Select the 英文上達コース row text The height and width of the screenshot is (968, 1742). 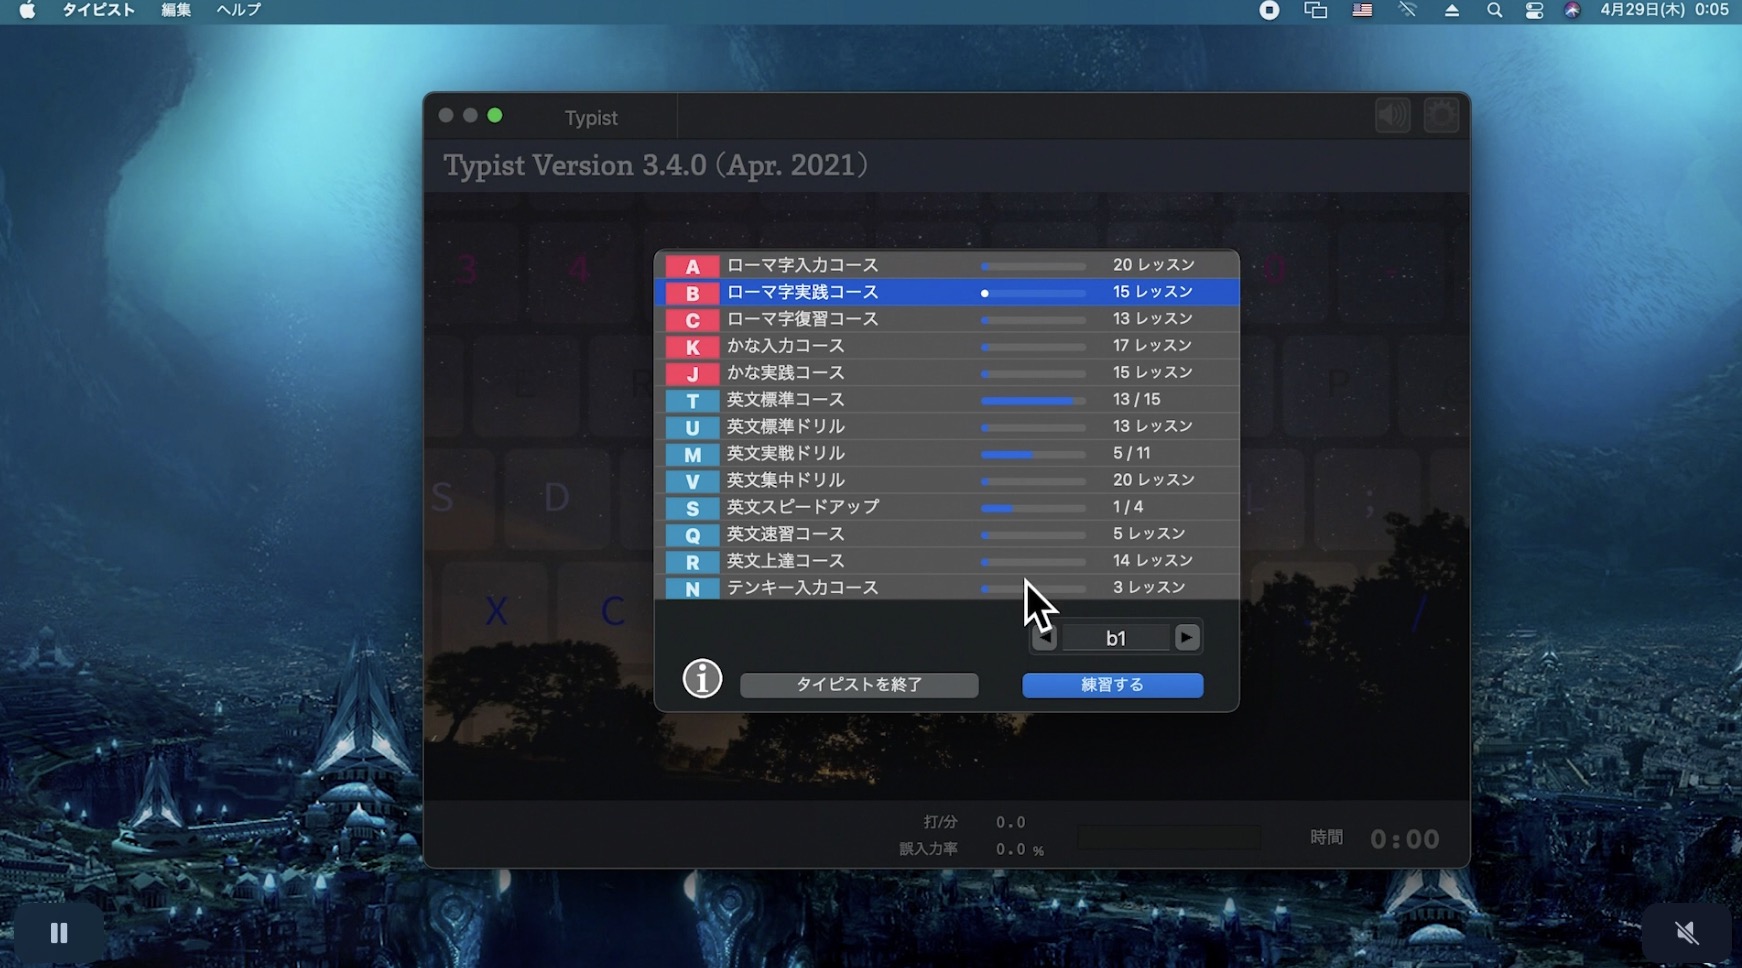[x=785, y=562]
